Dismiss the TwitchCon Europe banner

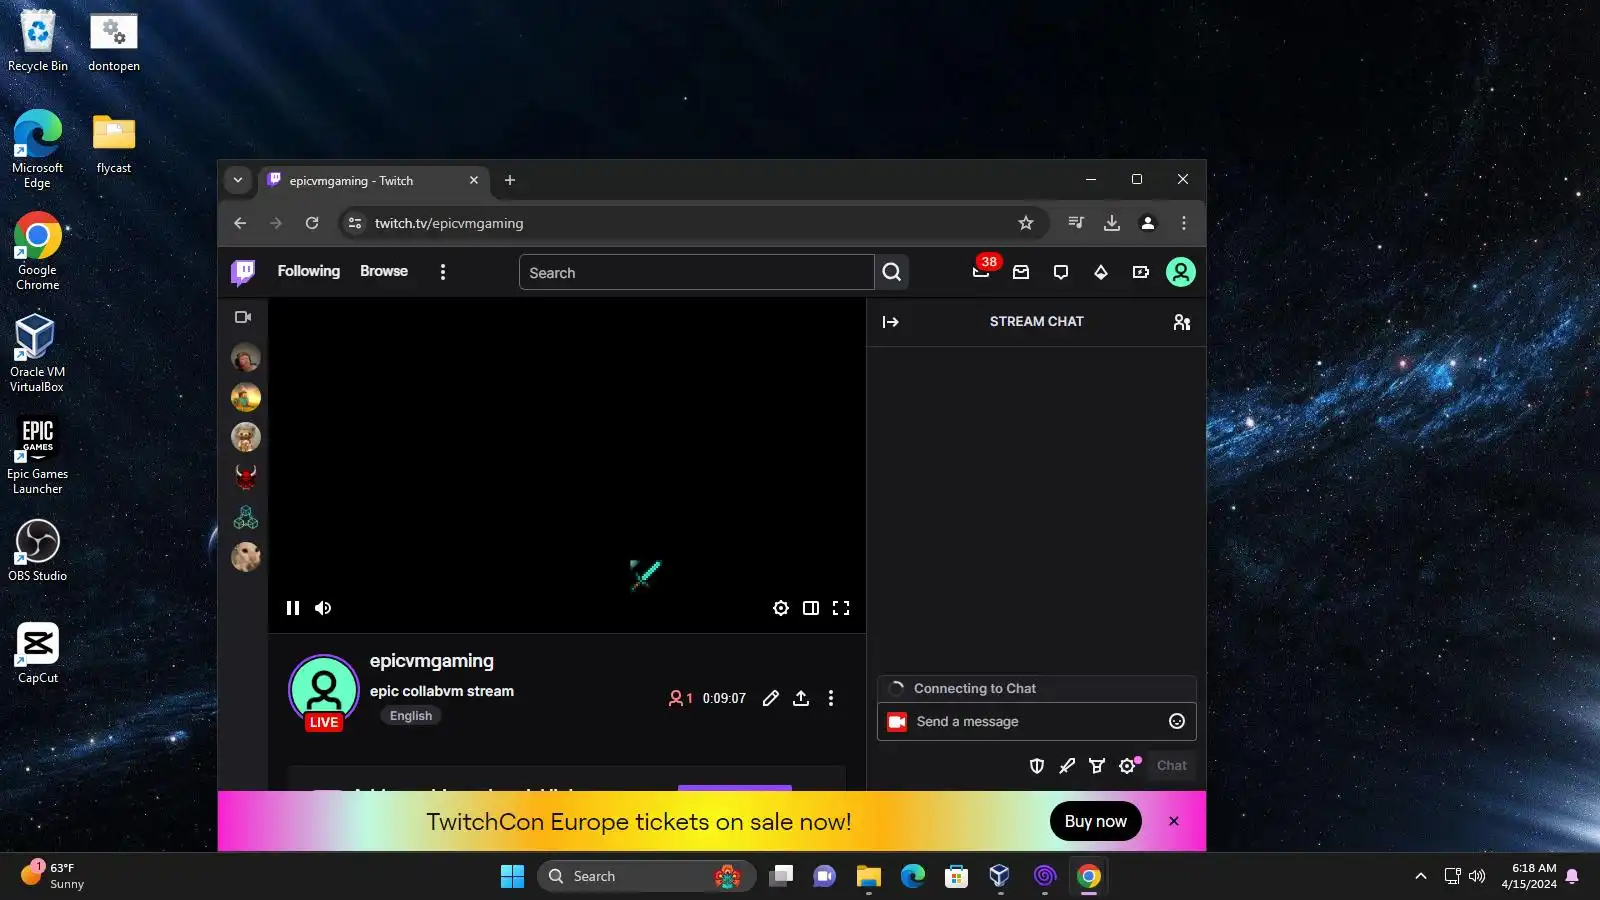pos(1174,821)
